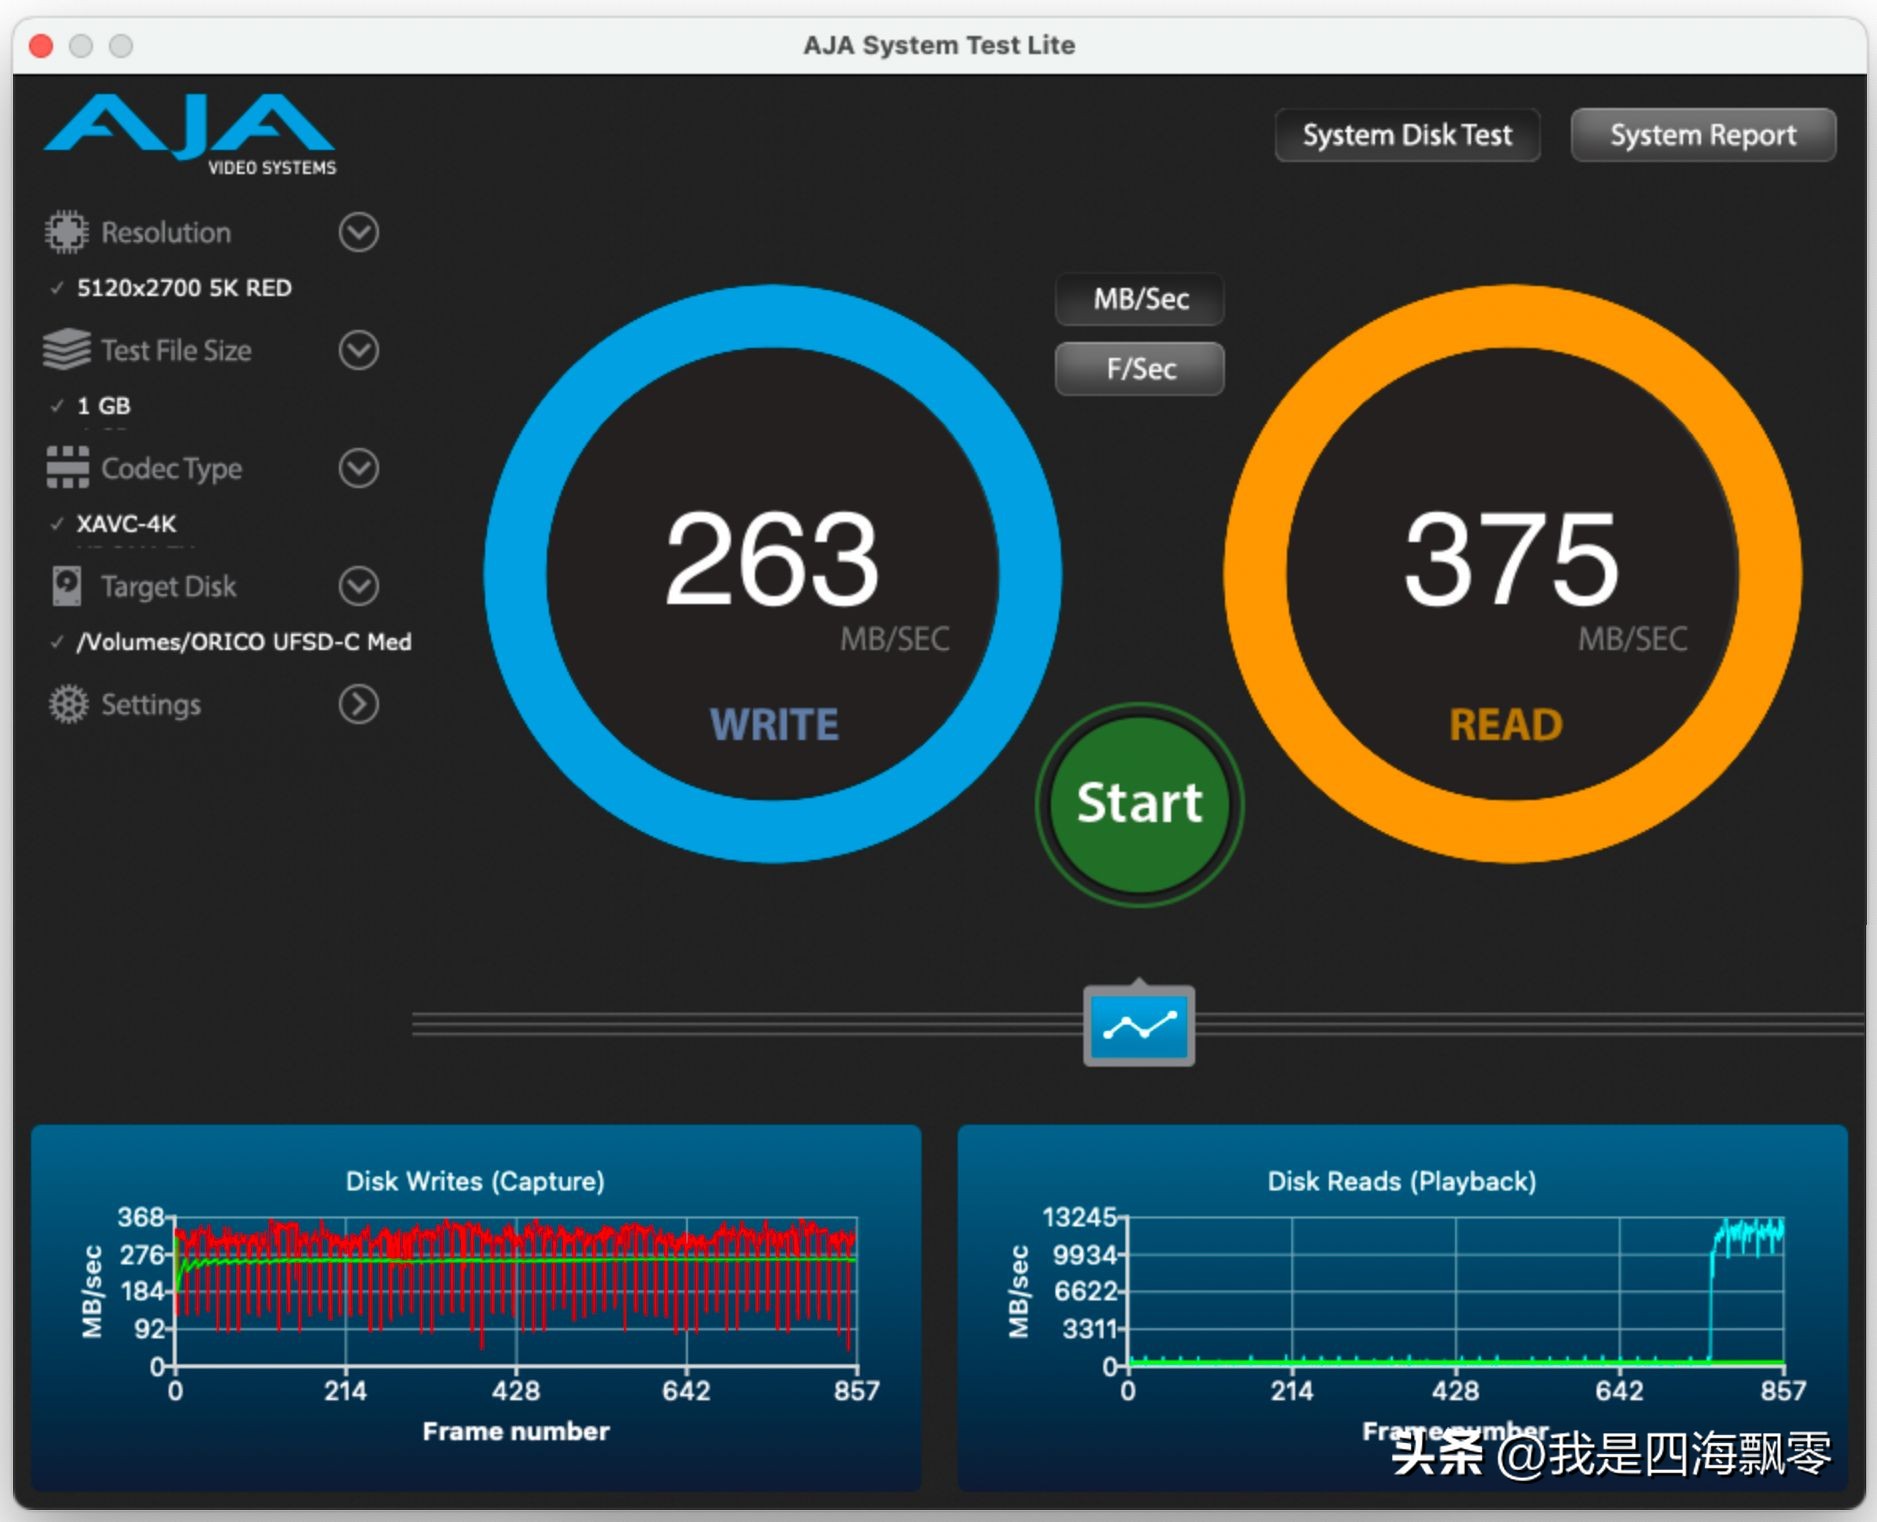Select the /Volumes/ORICO UFSD-C target disk

coord(245,642)
